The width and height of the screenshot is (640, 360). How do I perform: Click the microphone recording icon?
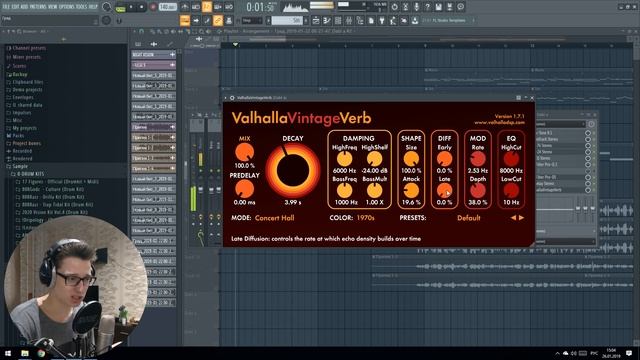[416, 7]
